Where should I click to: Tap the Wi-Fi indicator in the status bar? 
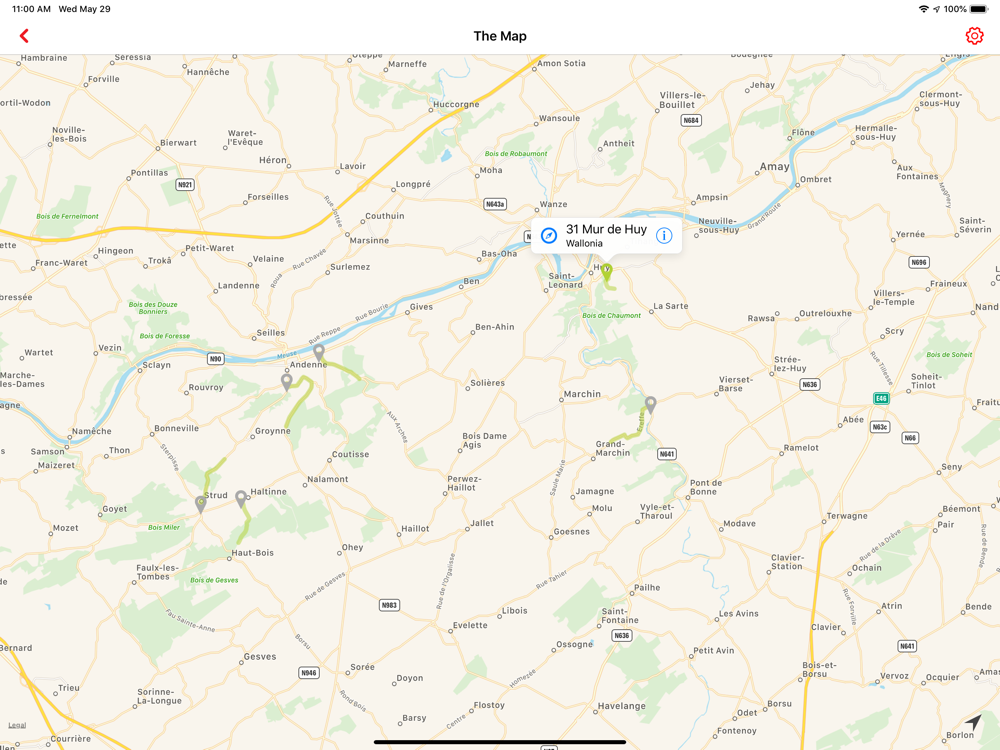923,9
